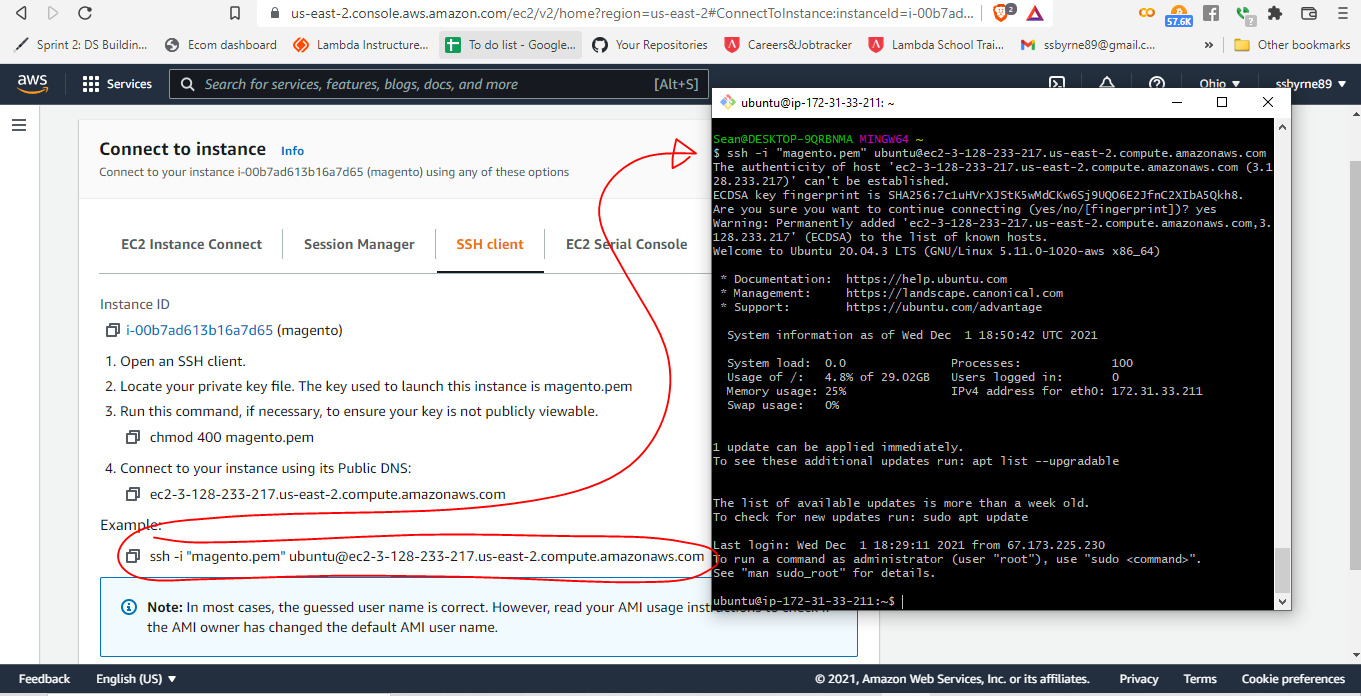Open Ecom dashboard bookmark
This screenshot has height=696, width=1361.
click(x=221, y=45)
